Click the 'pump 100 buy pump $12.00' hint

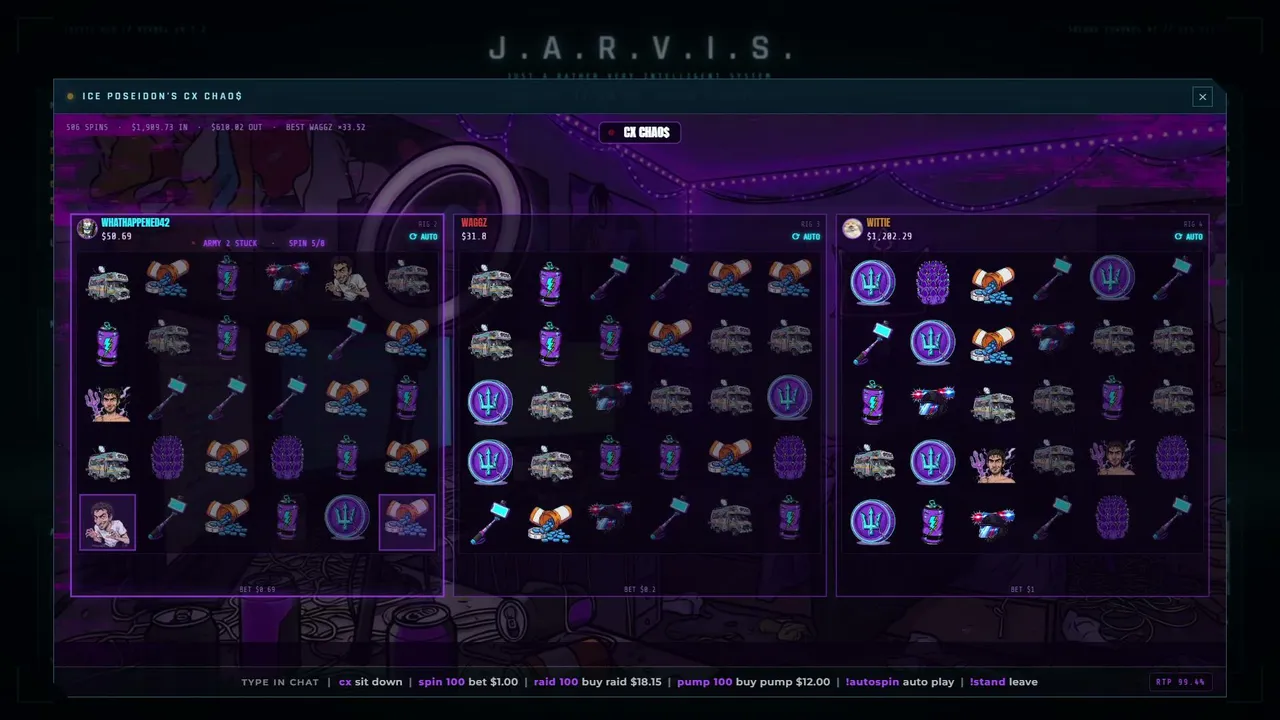pyautogui.click(x=753, y=682)
